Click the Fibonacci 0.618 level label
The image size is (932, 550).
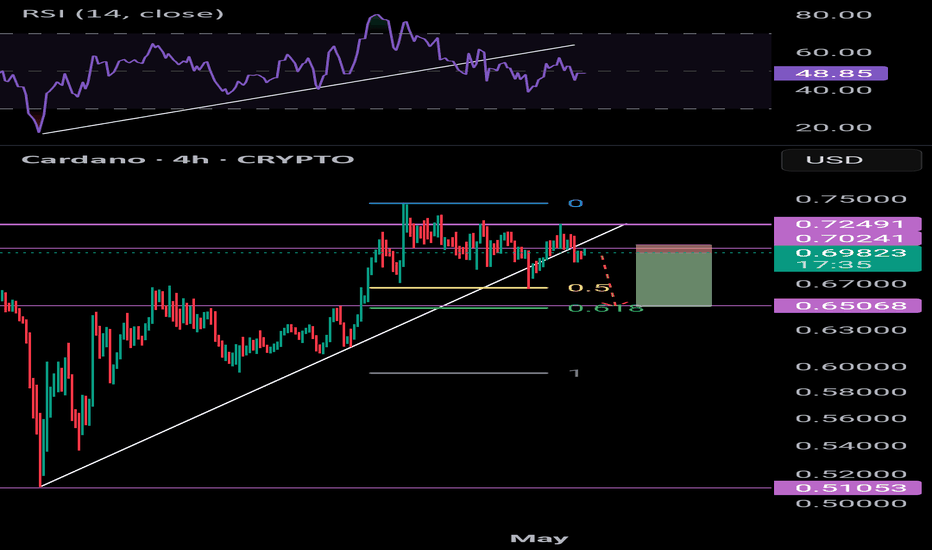605,308
